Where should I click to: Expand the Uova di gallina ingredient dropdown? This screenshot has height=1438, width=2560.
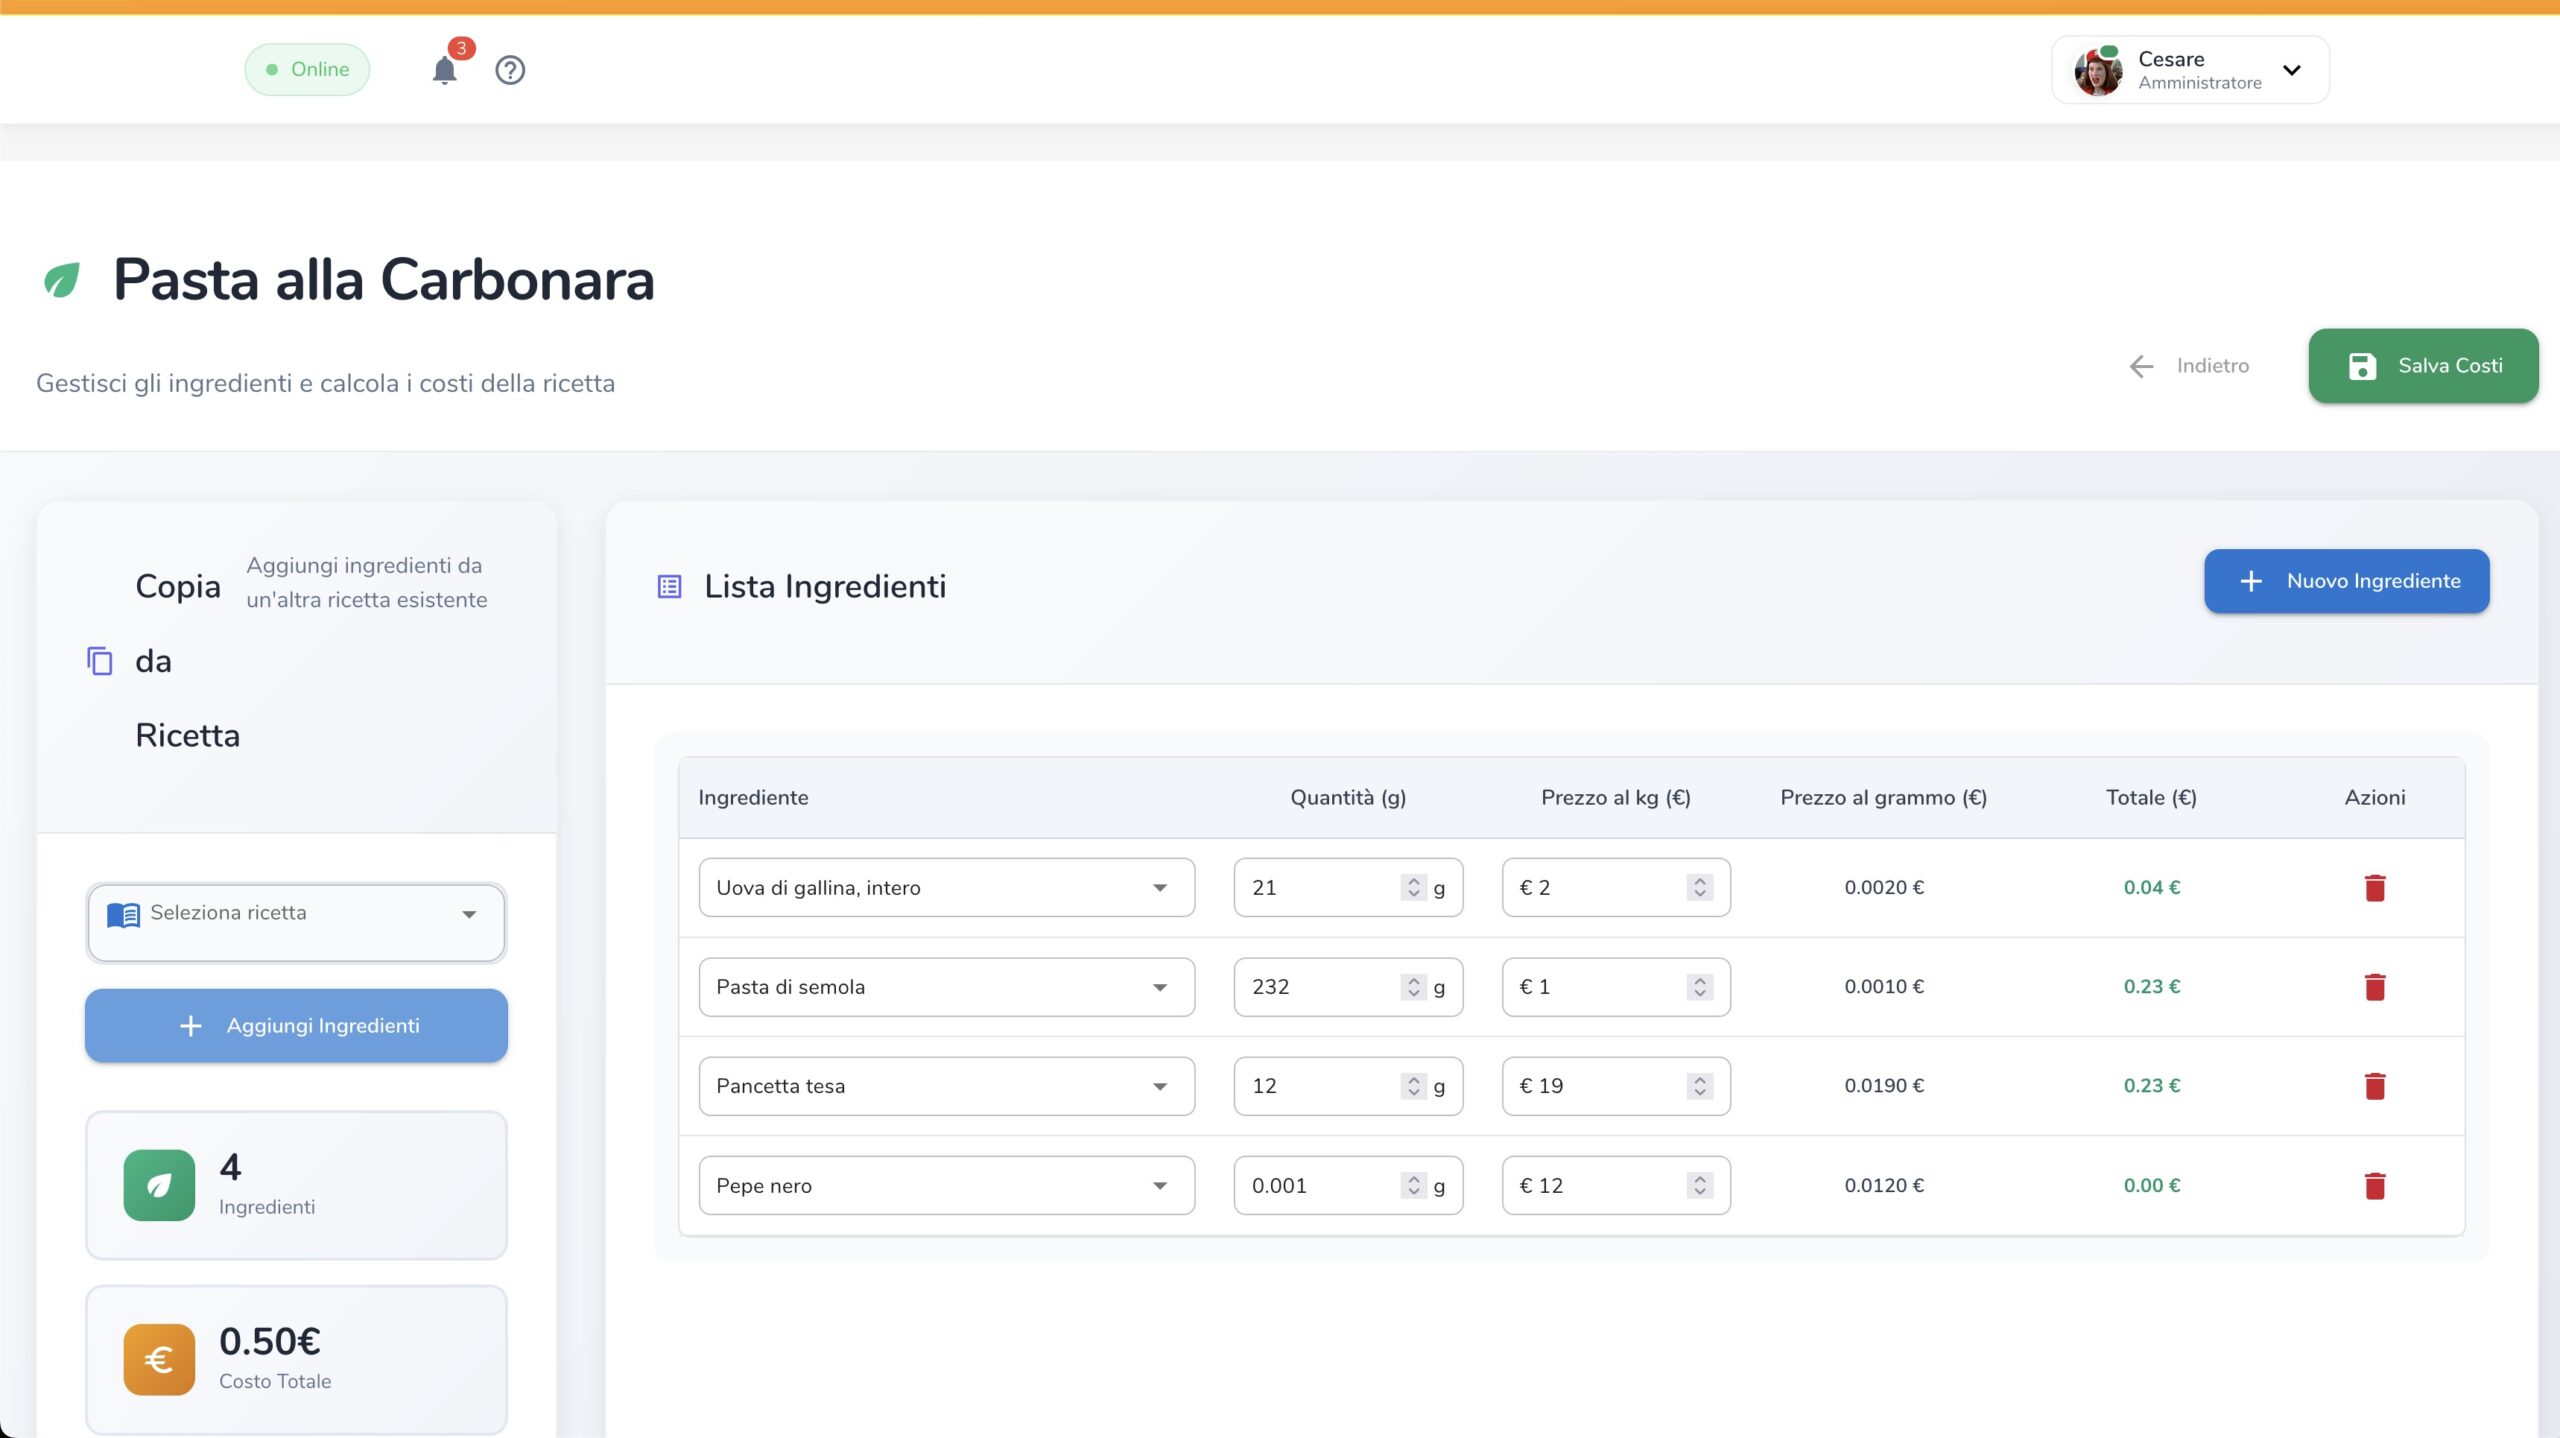click(x=1159, y=887)
